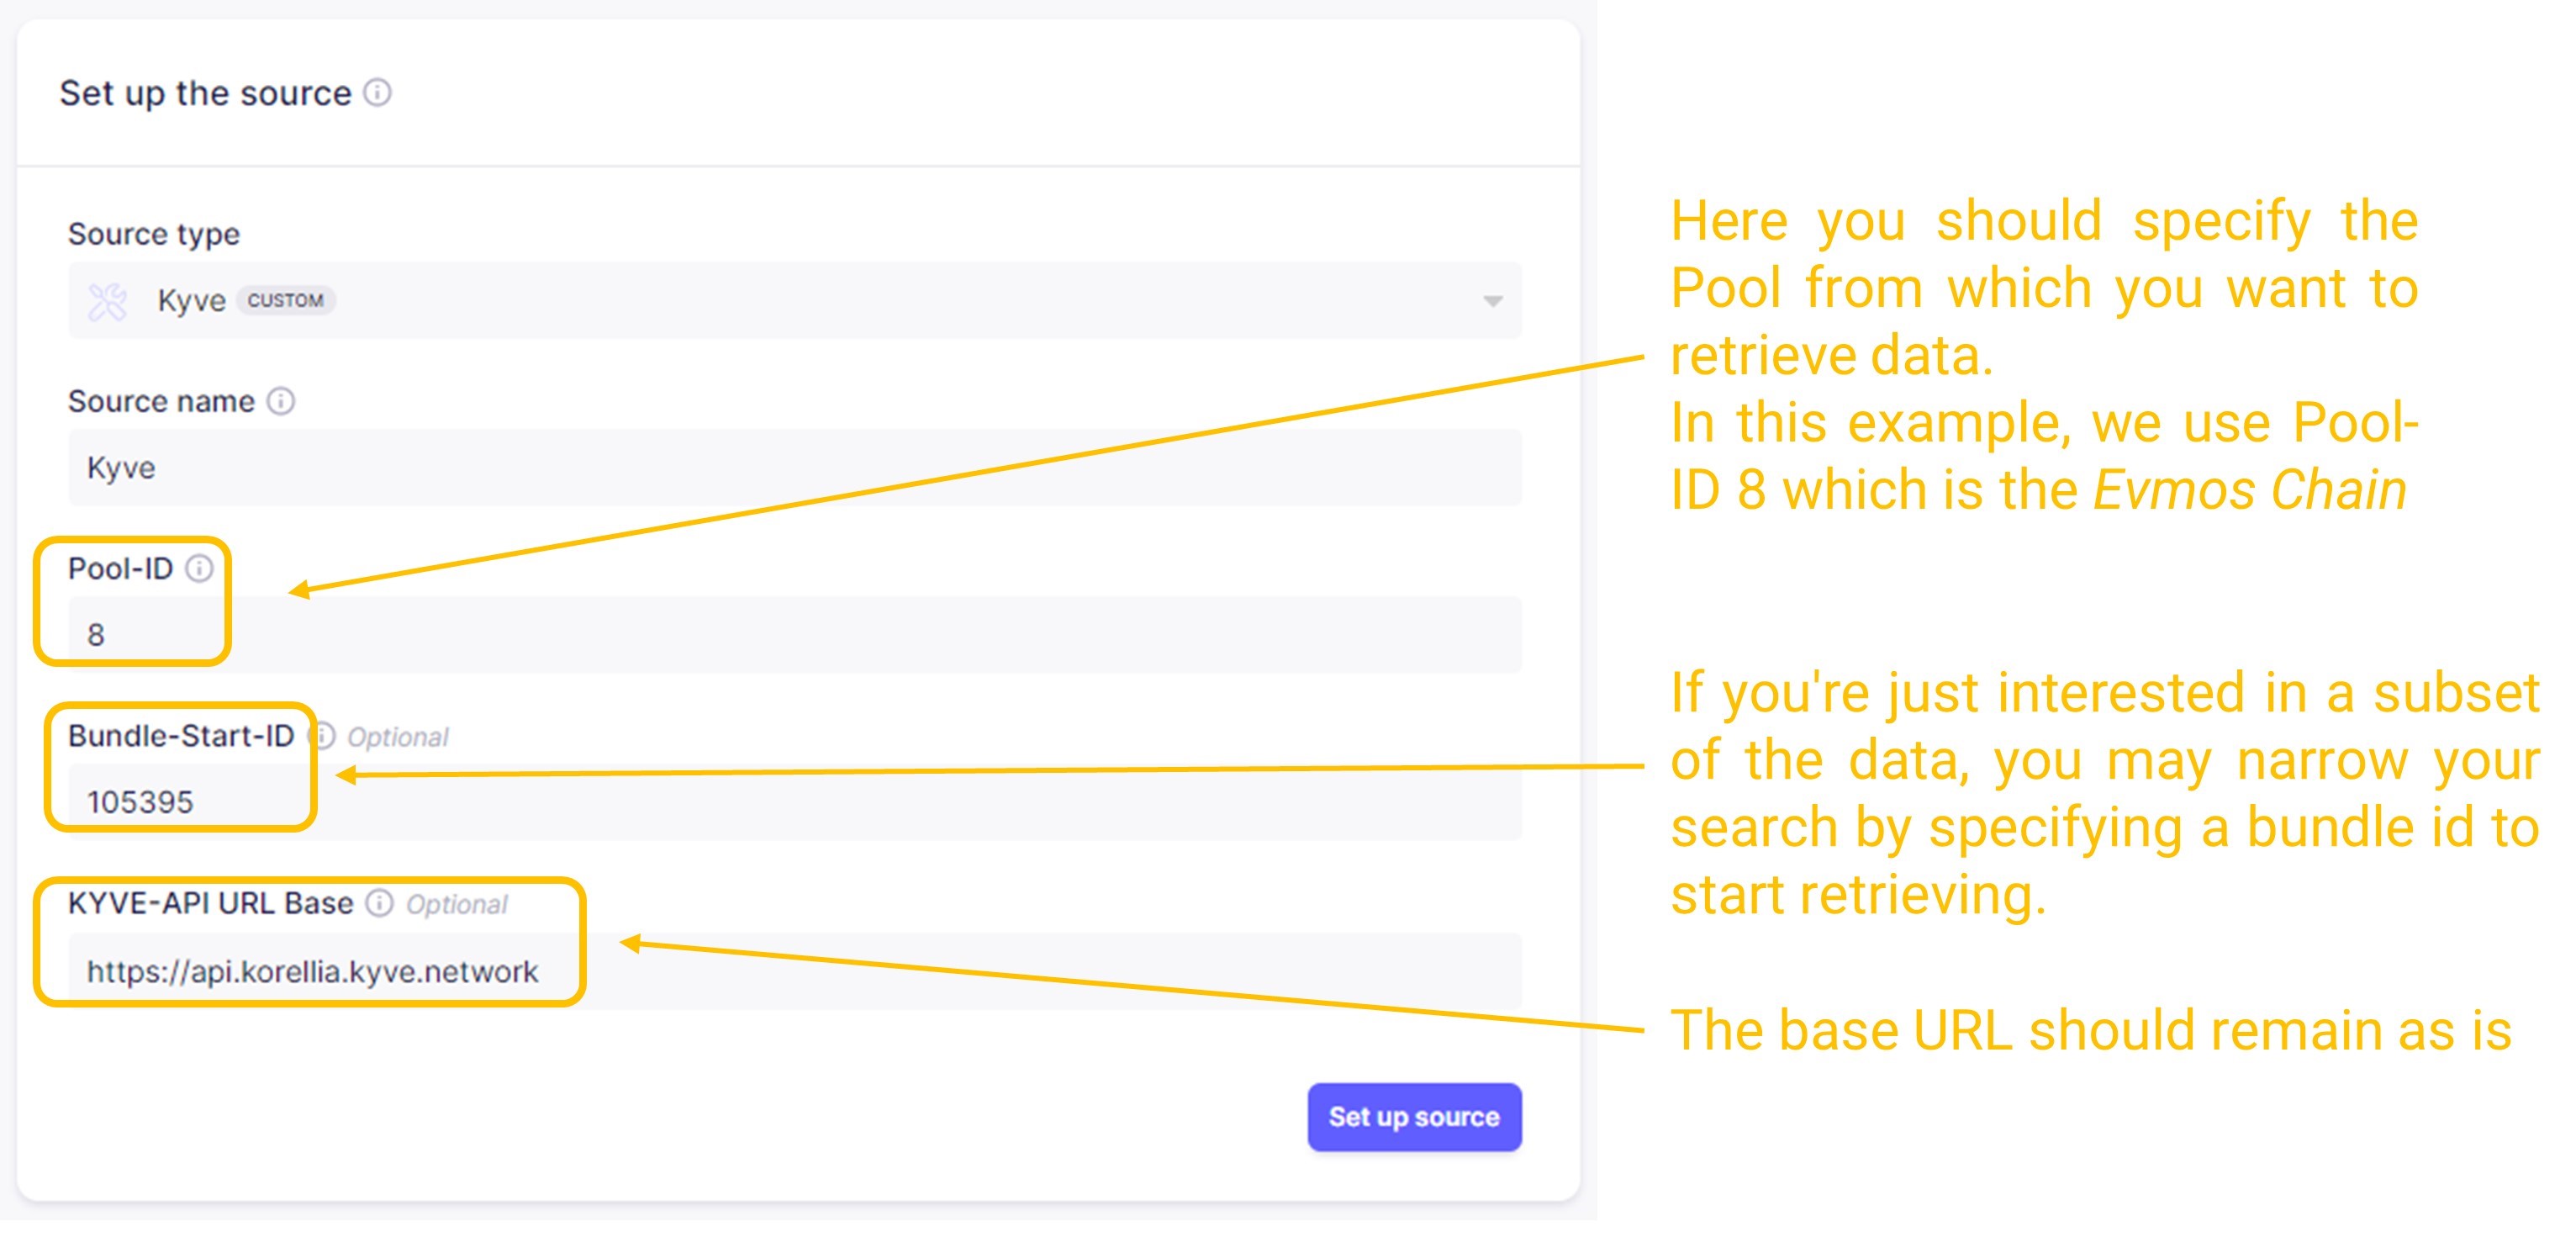2576x1248 pixels.
Task: Click the "base URL should remain as is" note
Action: click(2090, 1031)
